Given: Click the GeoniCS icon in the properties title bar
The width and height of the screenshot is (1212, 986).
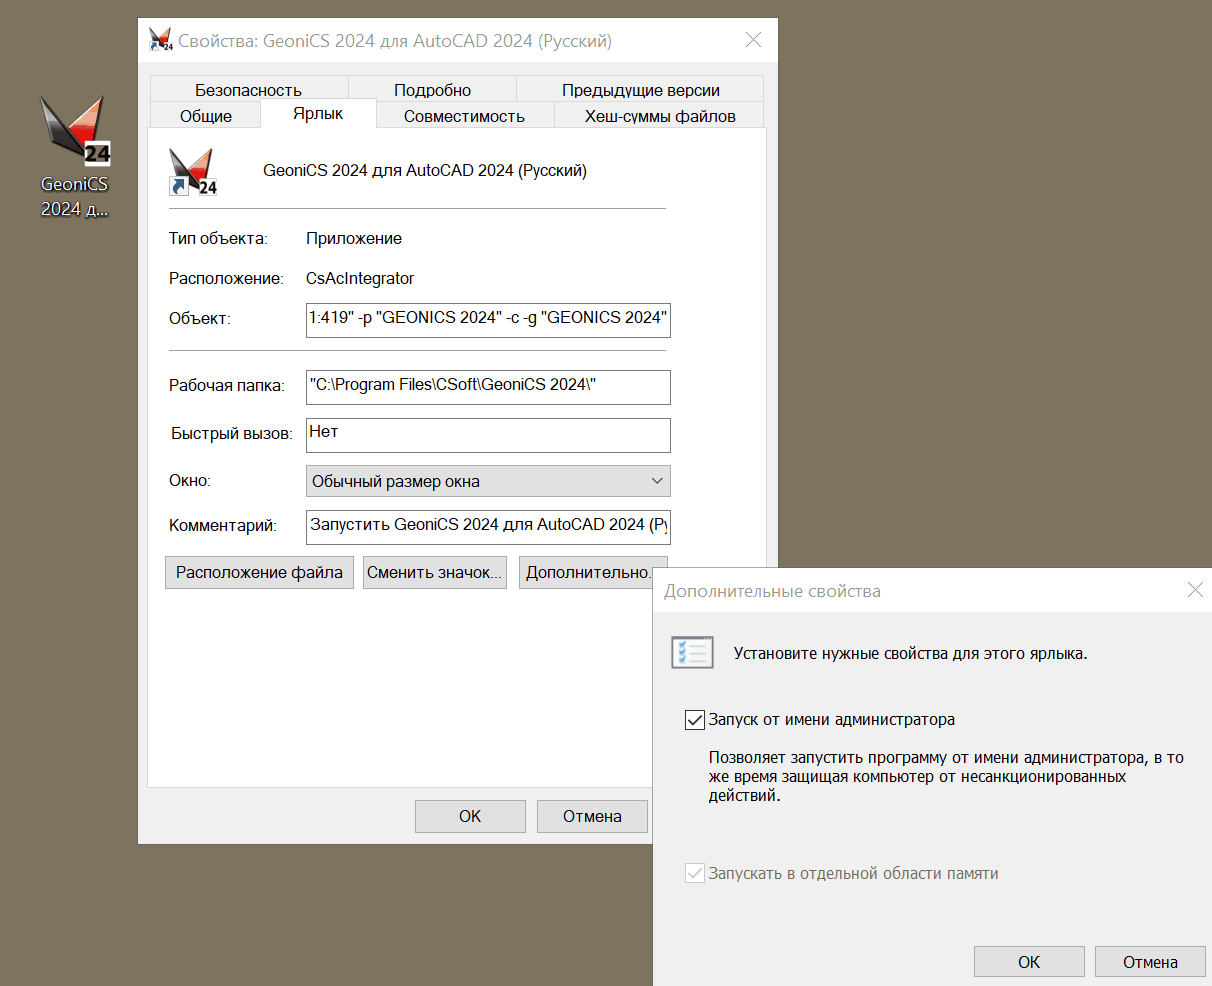Looking at the screenshot, I should click(x=160, y=40).
